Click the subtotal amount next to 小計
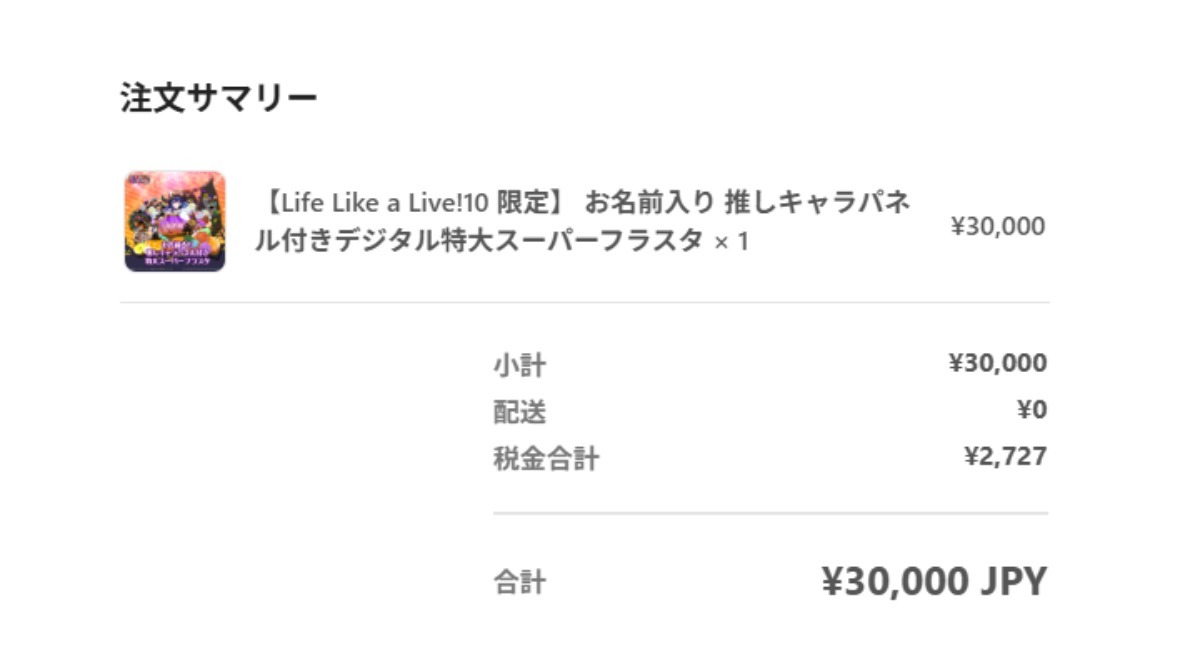This screenshot has width=1200, height=668. click(x=997, y=363)
